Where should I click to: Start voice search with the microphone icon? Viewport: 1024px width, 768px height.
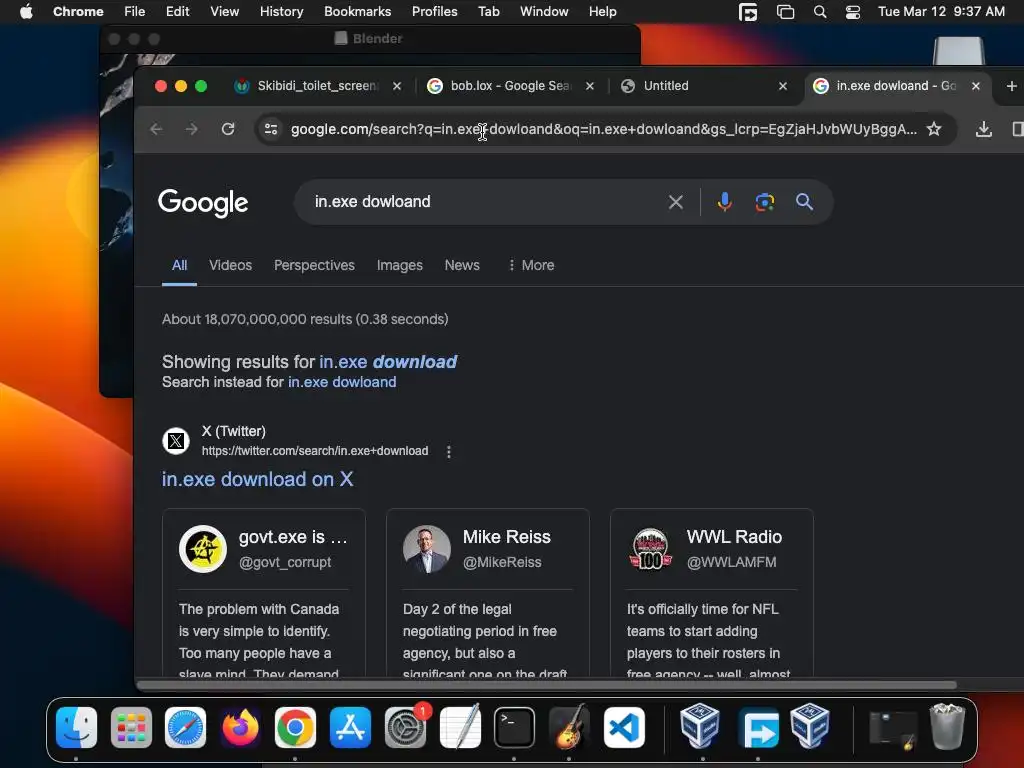[x=724, y=202]
